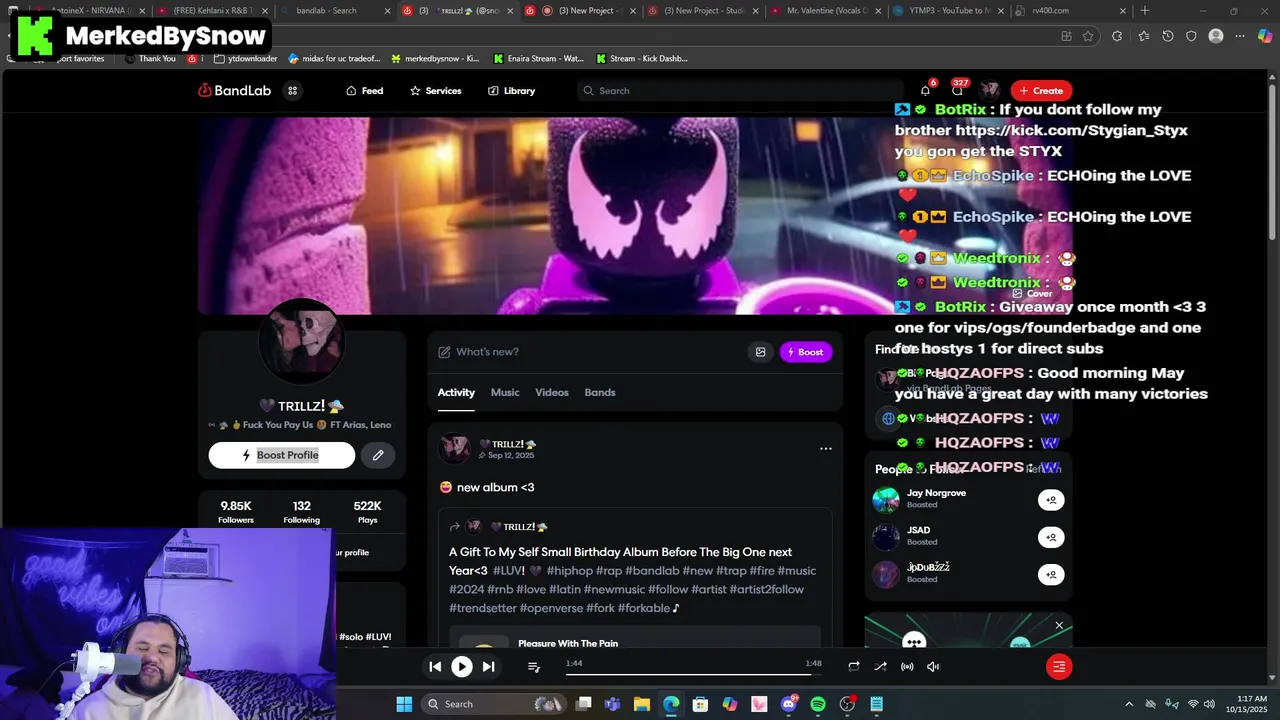Click the BandLab logo
Screen dimensions: 1280x720
coord(235,91)
